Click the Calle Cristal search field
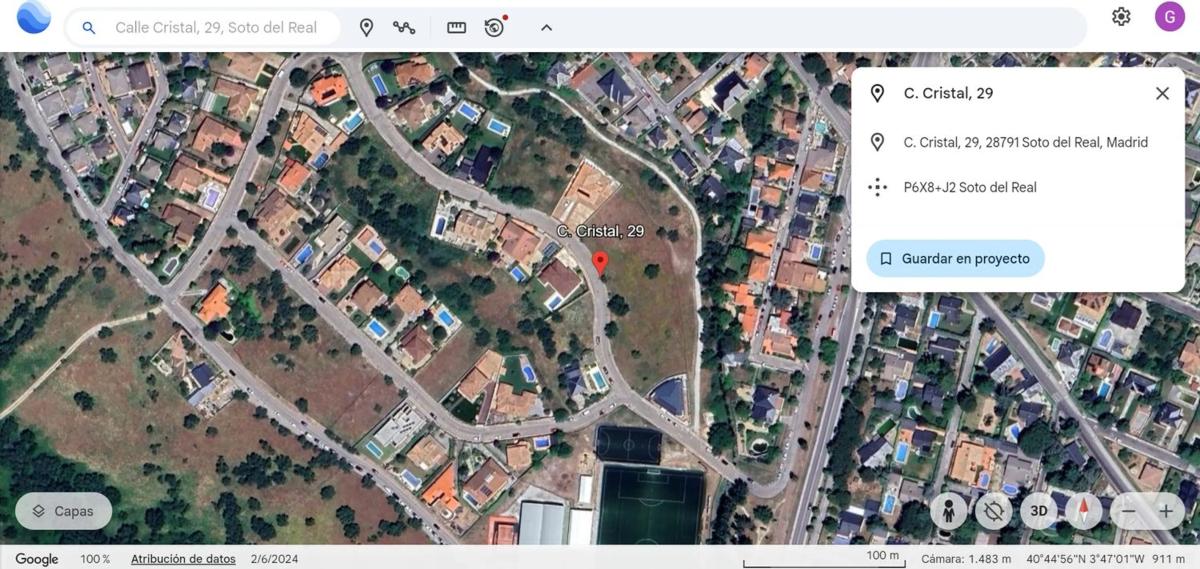This screenshot has height=569, width=1200. click(216, 28)
